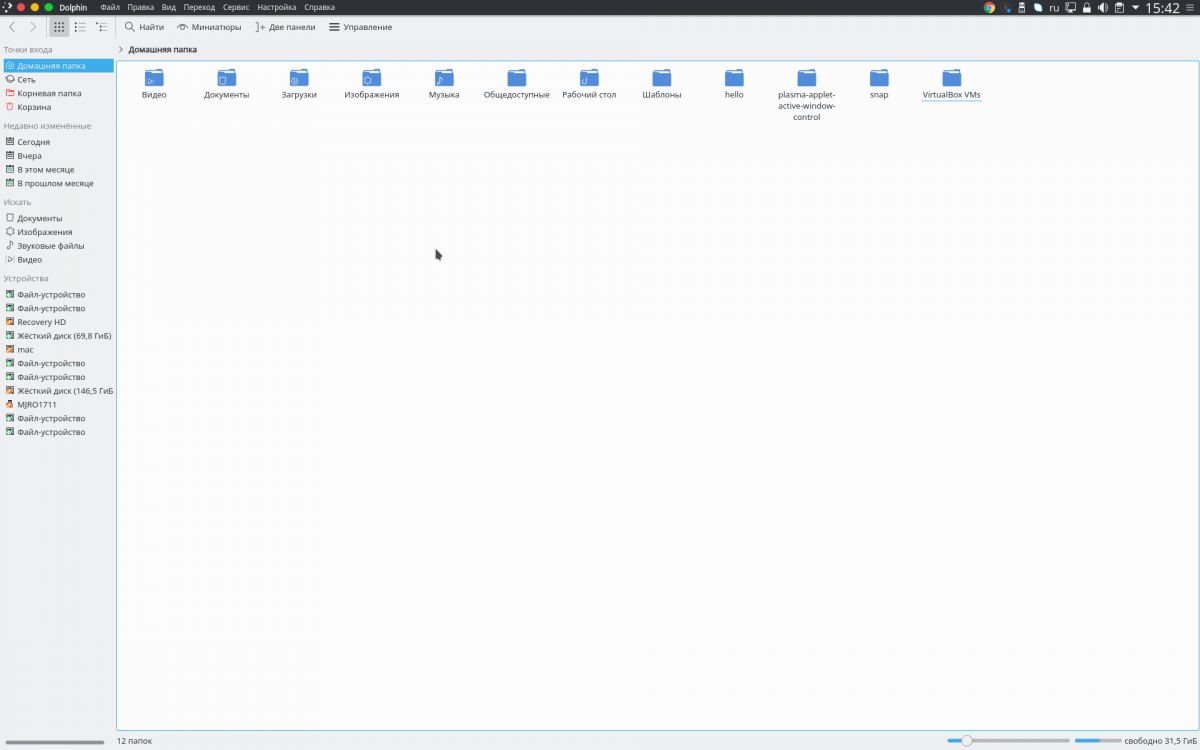Open the Файл menu

coord(110,7)
